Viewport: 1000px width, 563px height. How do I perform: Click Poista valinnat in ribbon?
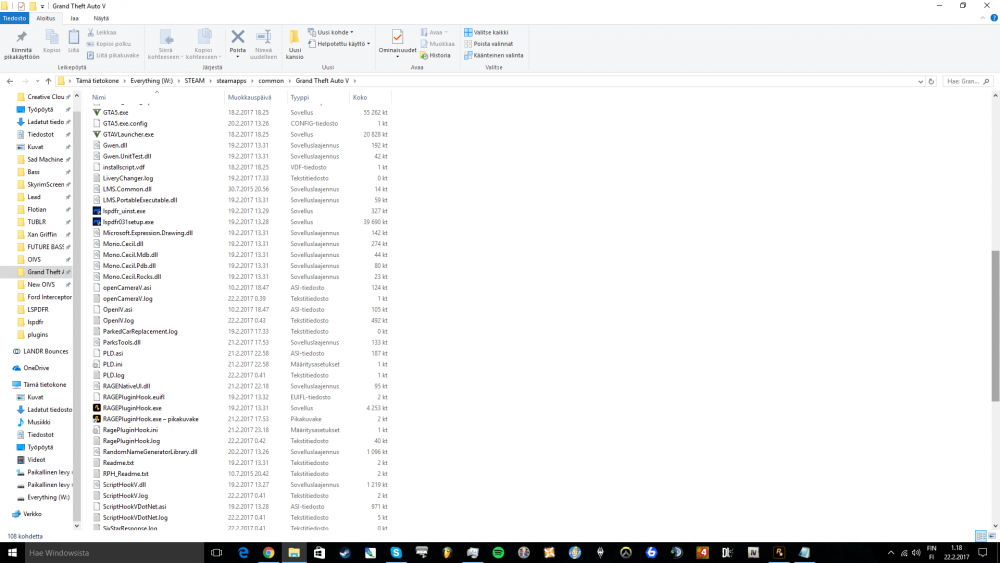coord(489,43)
